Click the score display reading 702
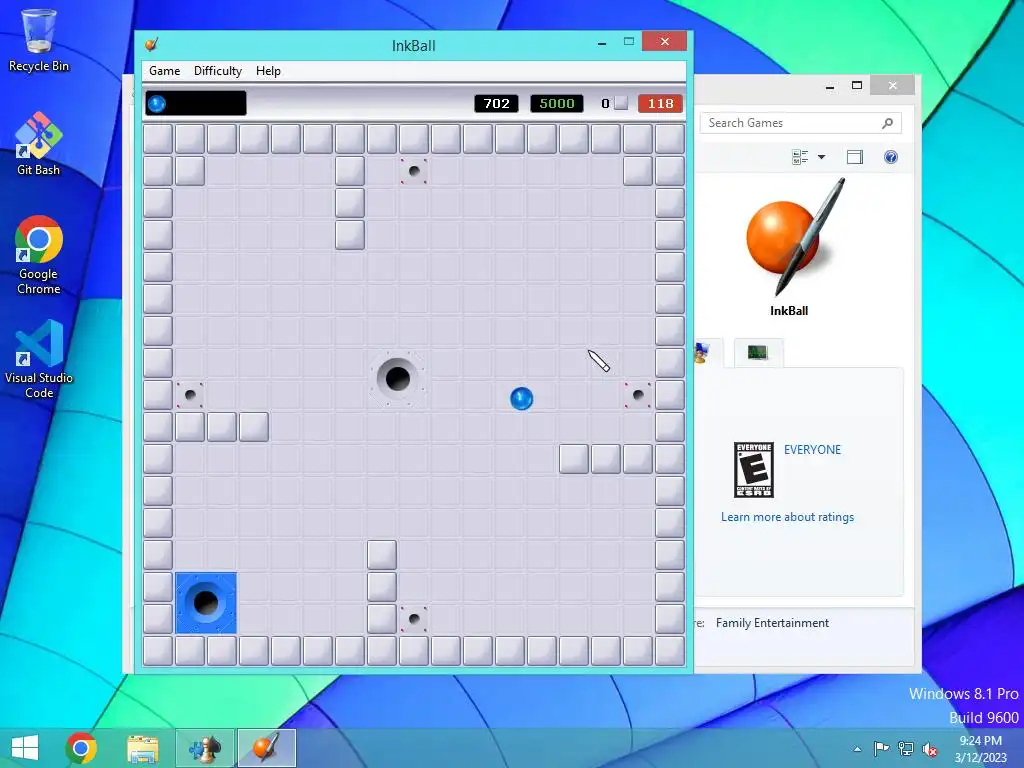 496,103
